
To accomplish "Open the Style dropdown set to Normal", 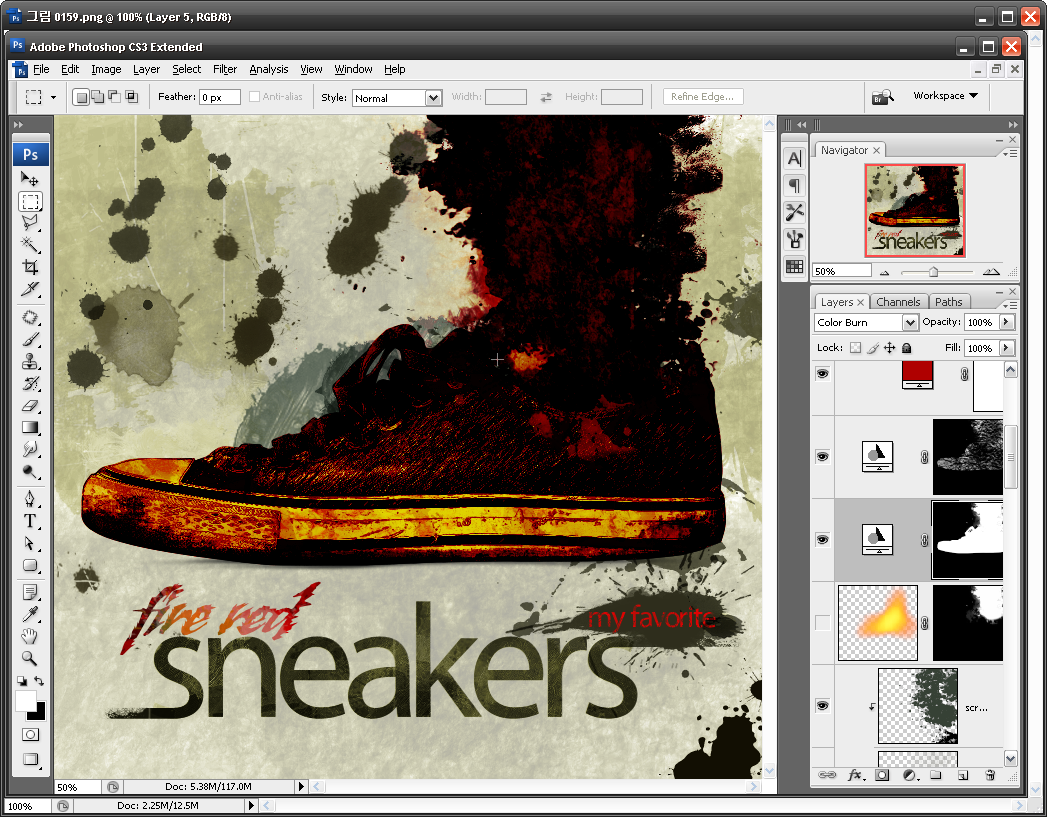I will 433,98.
